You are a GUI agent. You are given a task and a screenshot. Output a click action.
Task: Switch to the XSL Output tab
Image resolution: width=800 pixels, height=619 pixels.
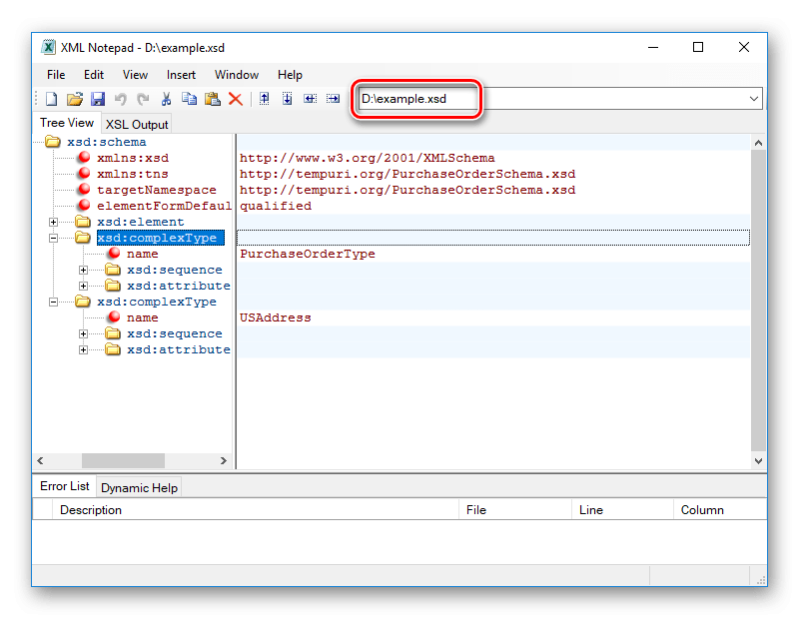pos(137,125)
